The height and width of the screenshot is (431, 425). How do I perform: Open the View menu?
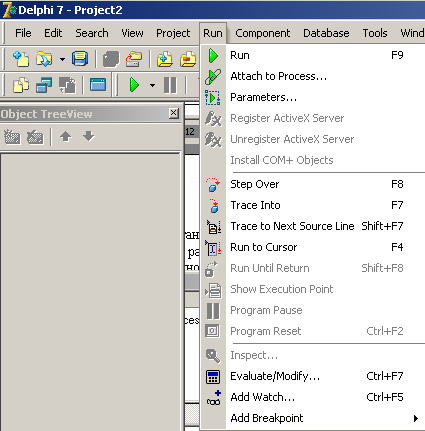132,33
